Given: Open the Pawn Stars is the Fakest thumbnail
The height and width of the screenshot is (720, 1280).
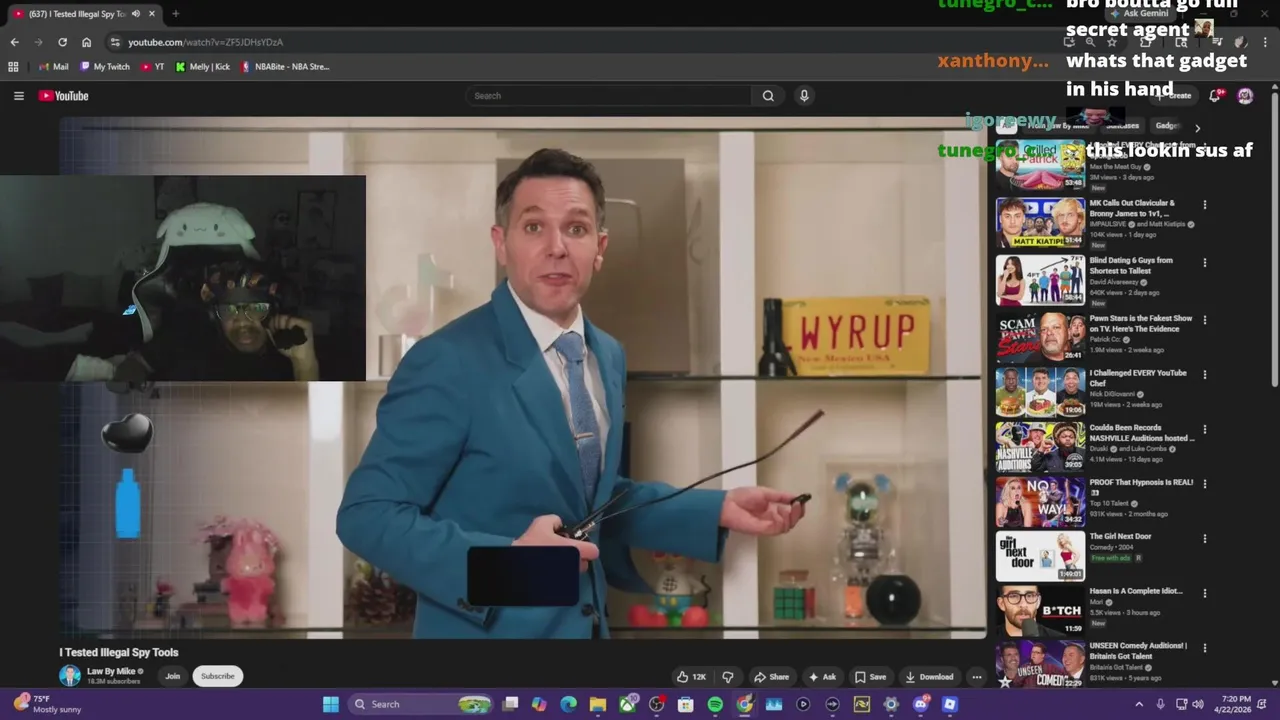Looking at the screenshot, I should coord(1040,337).
